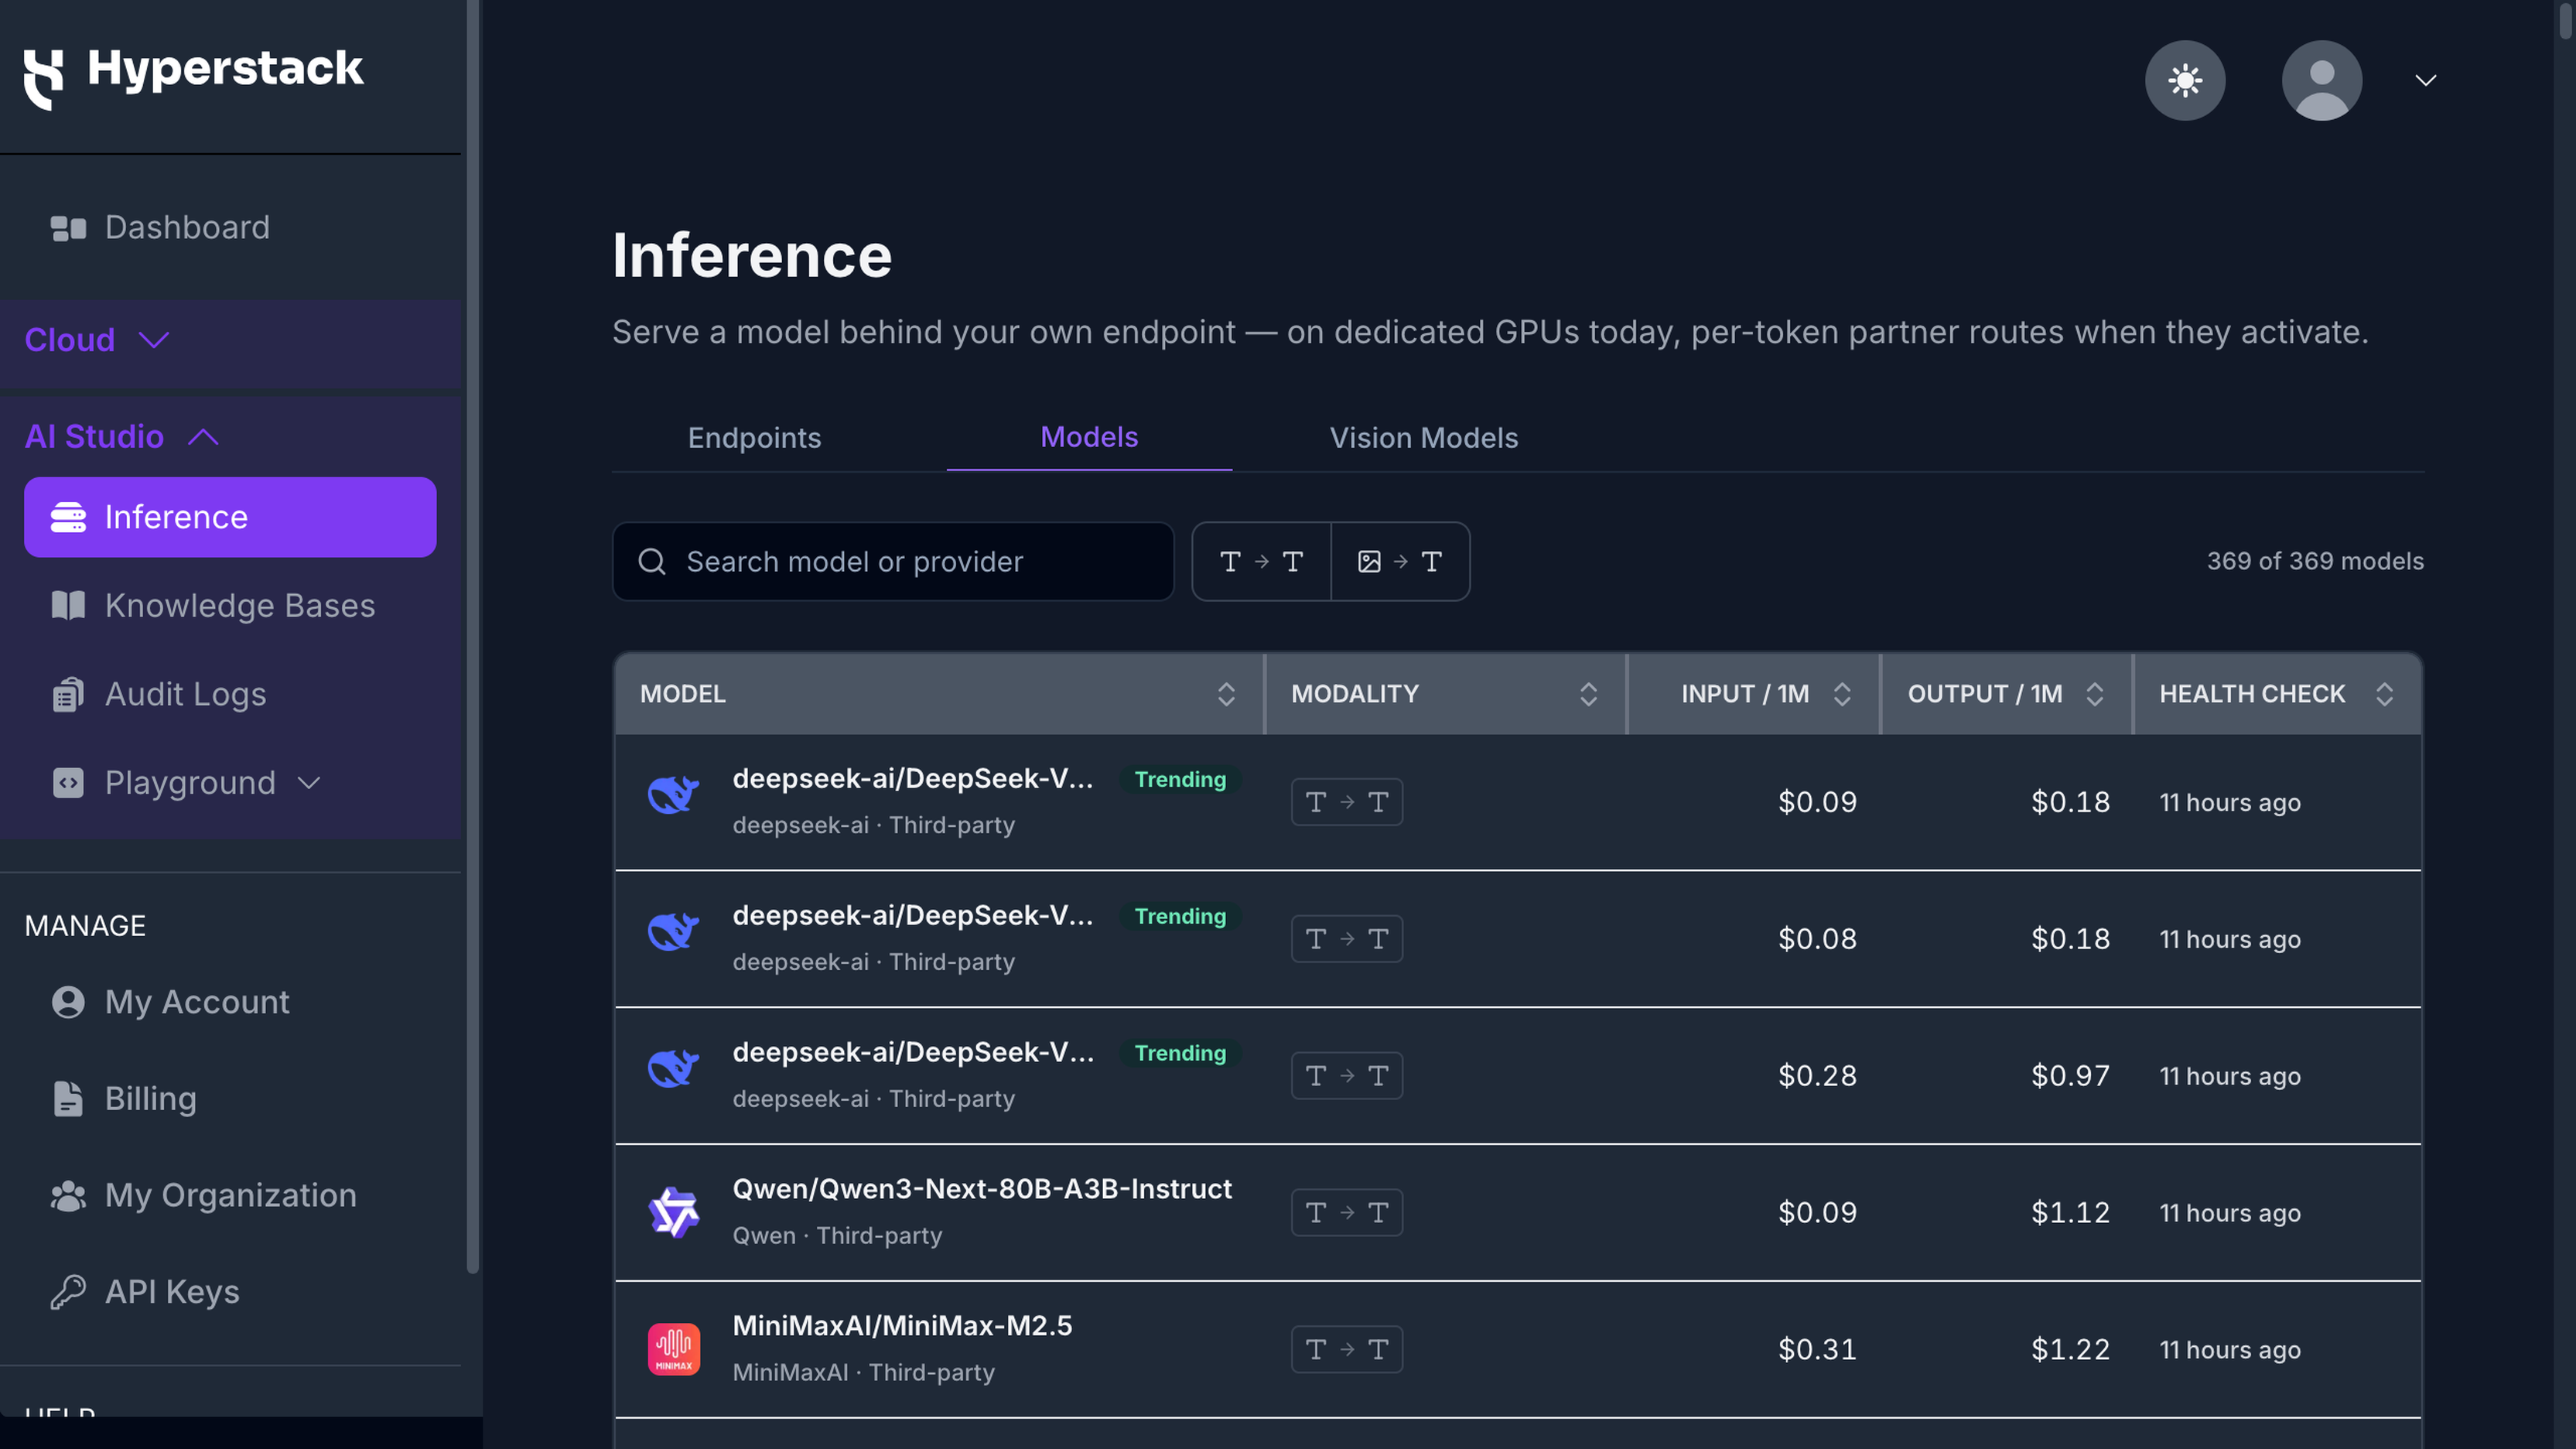Screen dimensions: 2576x1449
Task: Open Billing document icon
Action: (x=68, y=1098)
